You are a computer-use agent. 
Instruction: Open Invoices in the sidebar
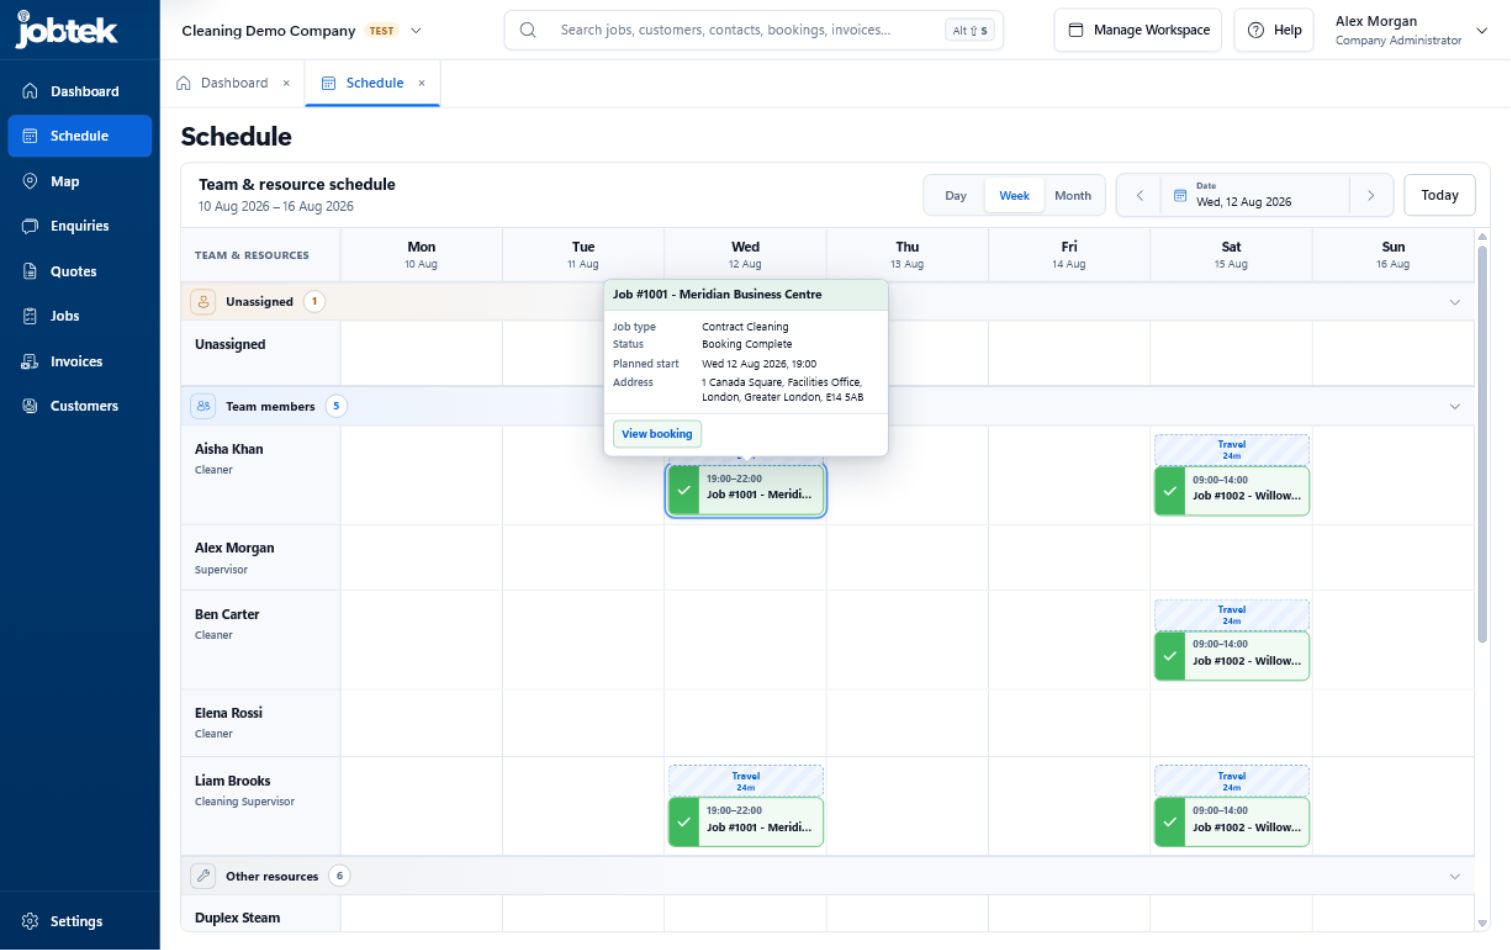80,361
